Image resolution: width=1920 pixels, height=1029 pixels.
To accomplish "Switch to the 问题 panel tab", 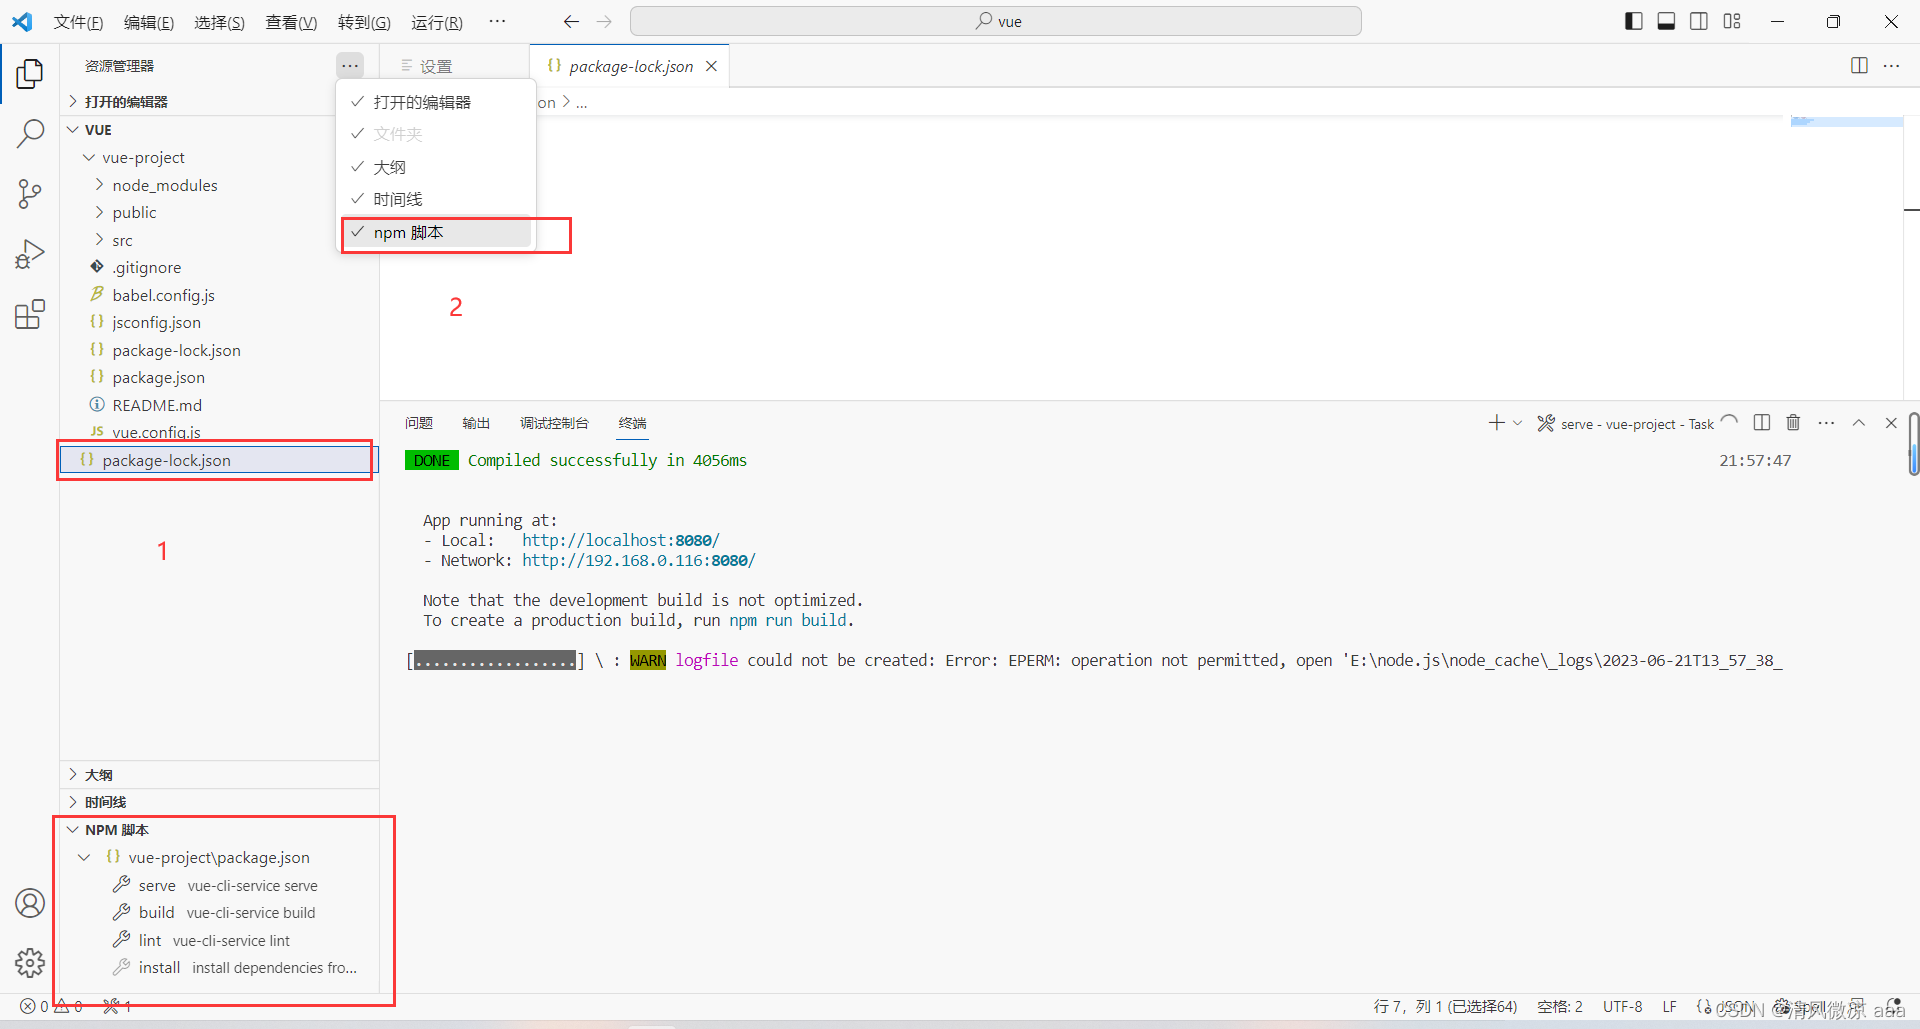I will tap(419, 423).
